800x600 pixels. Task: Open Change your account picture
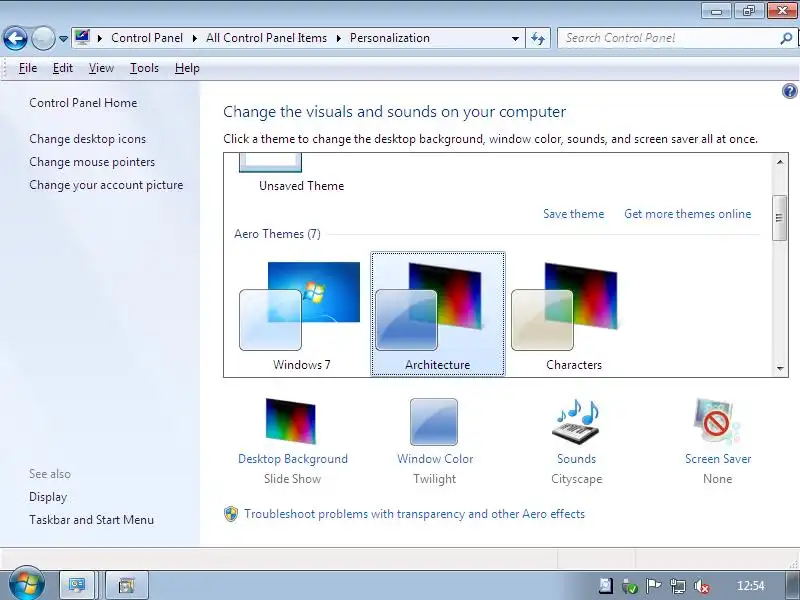point(106,185)
